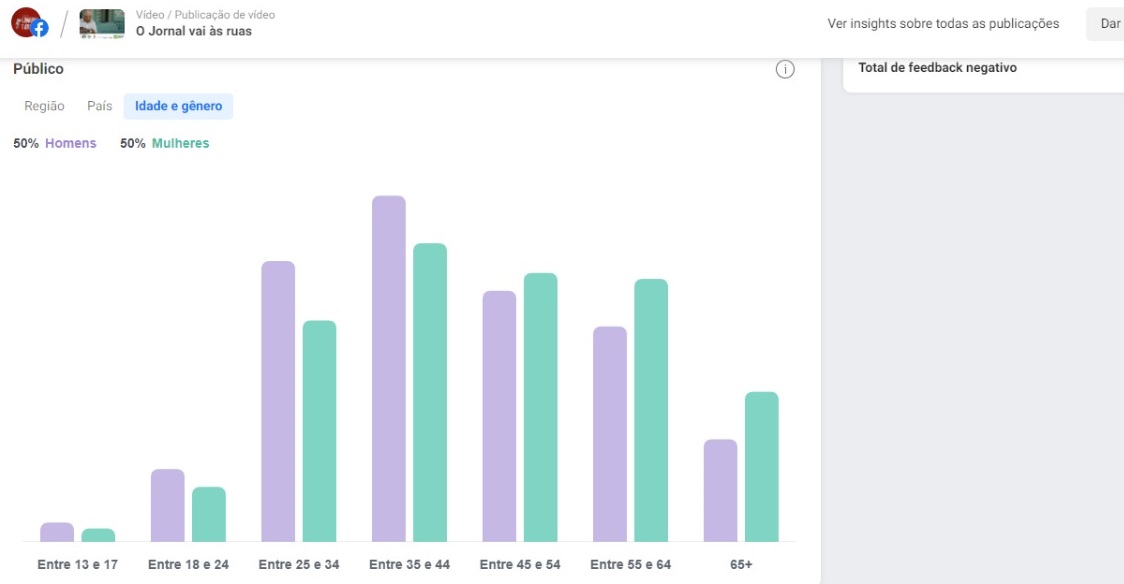Click Ver insights sobre todas as publicações
Viewport: 1124px width, 584px height.
[x=943, y=24]
